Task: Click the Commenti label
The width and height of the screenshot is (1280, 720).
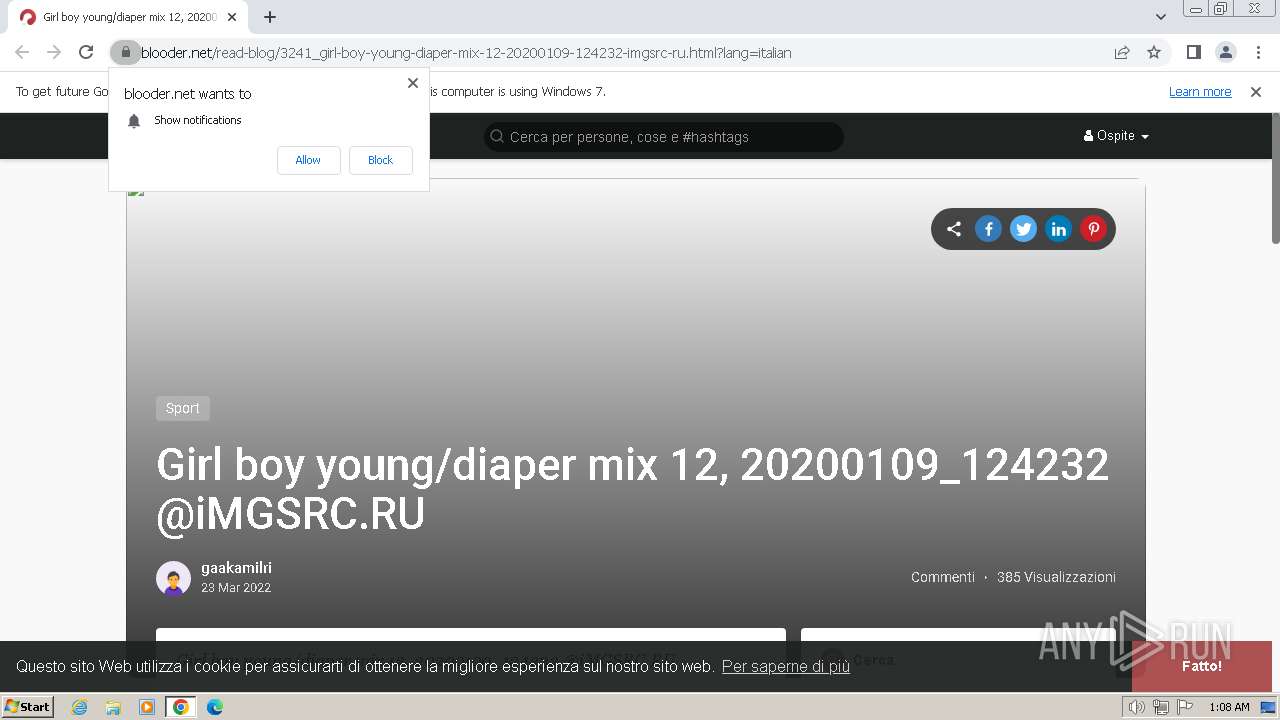Action: (942, 577)
